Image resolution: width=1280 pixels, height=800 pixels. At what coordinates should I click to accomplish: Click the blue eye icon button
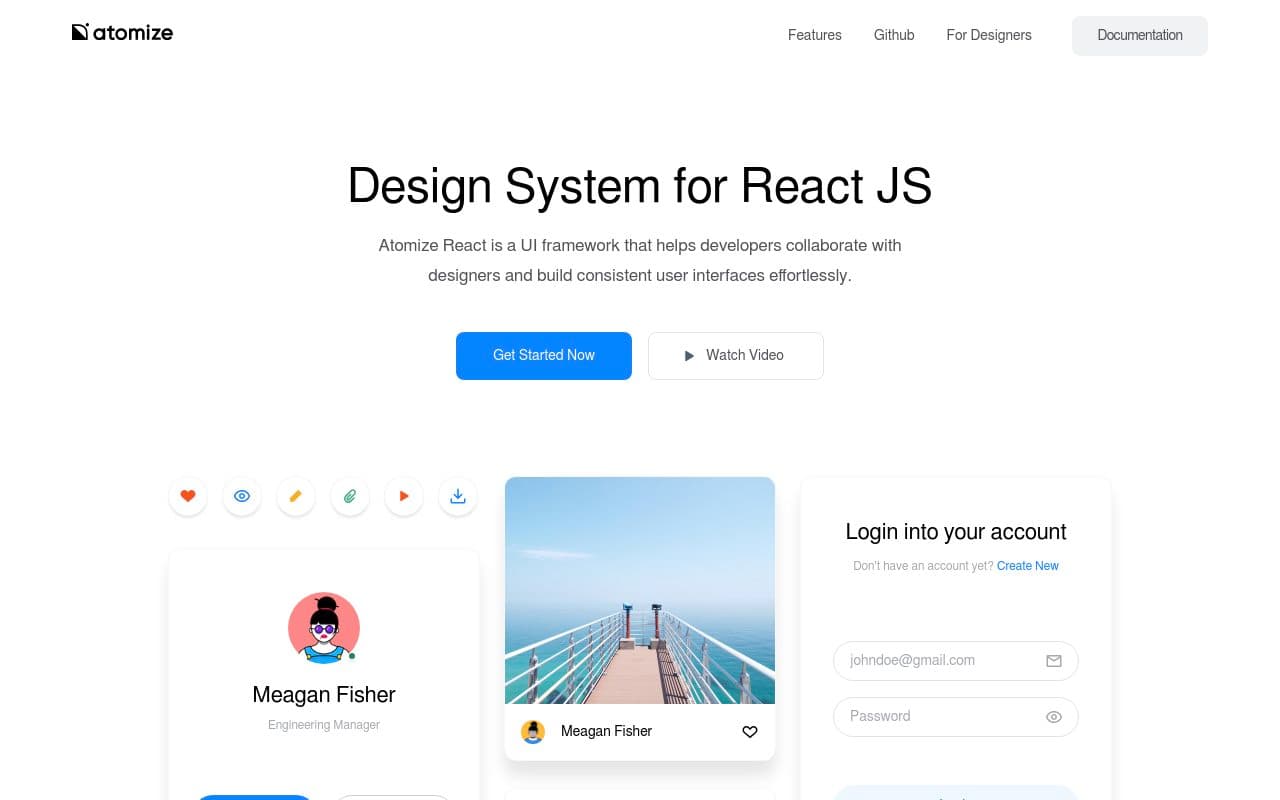click(x=242, y=496)
